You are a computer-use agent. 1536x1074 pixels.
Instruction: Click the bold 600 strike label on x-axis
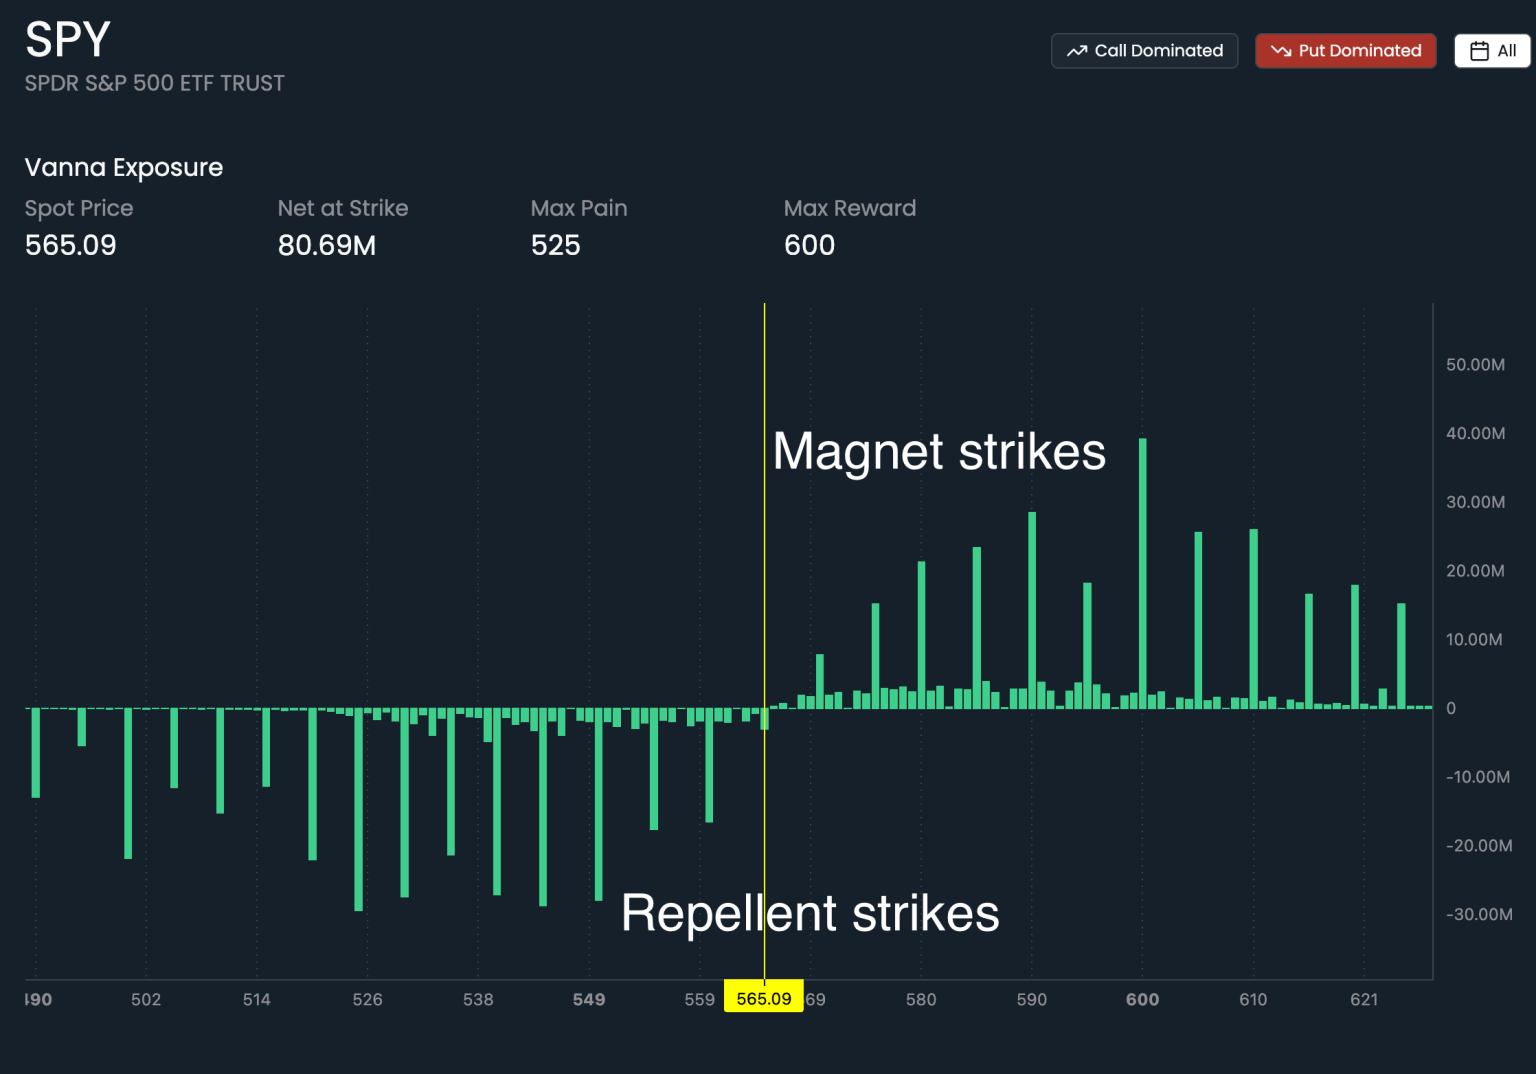[1143, 999]
